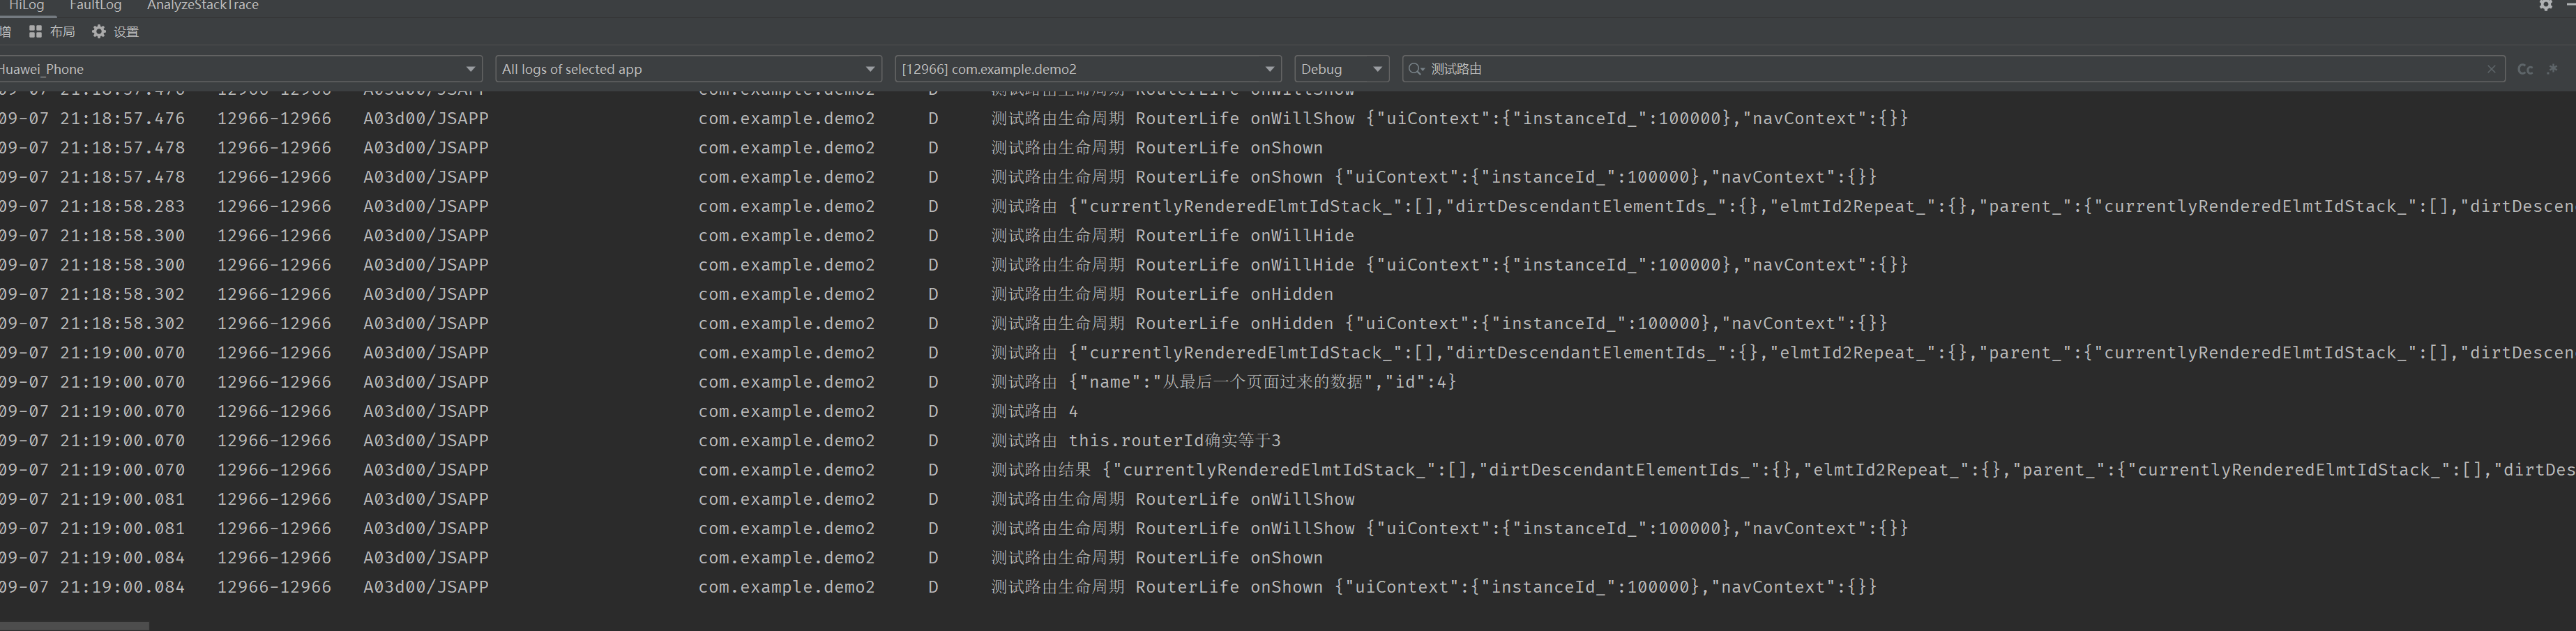Clear the 测试路由 search text with the X
The width and height of the screenshot is (2576, 631).
(2491, 69)
